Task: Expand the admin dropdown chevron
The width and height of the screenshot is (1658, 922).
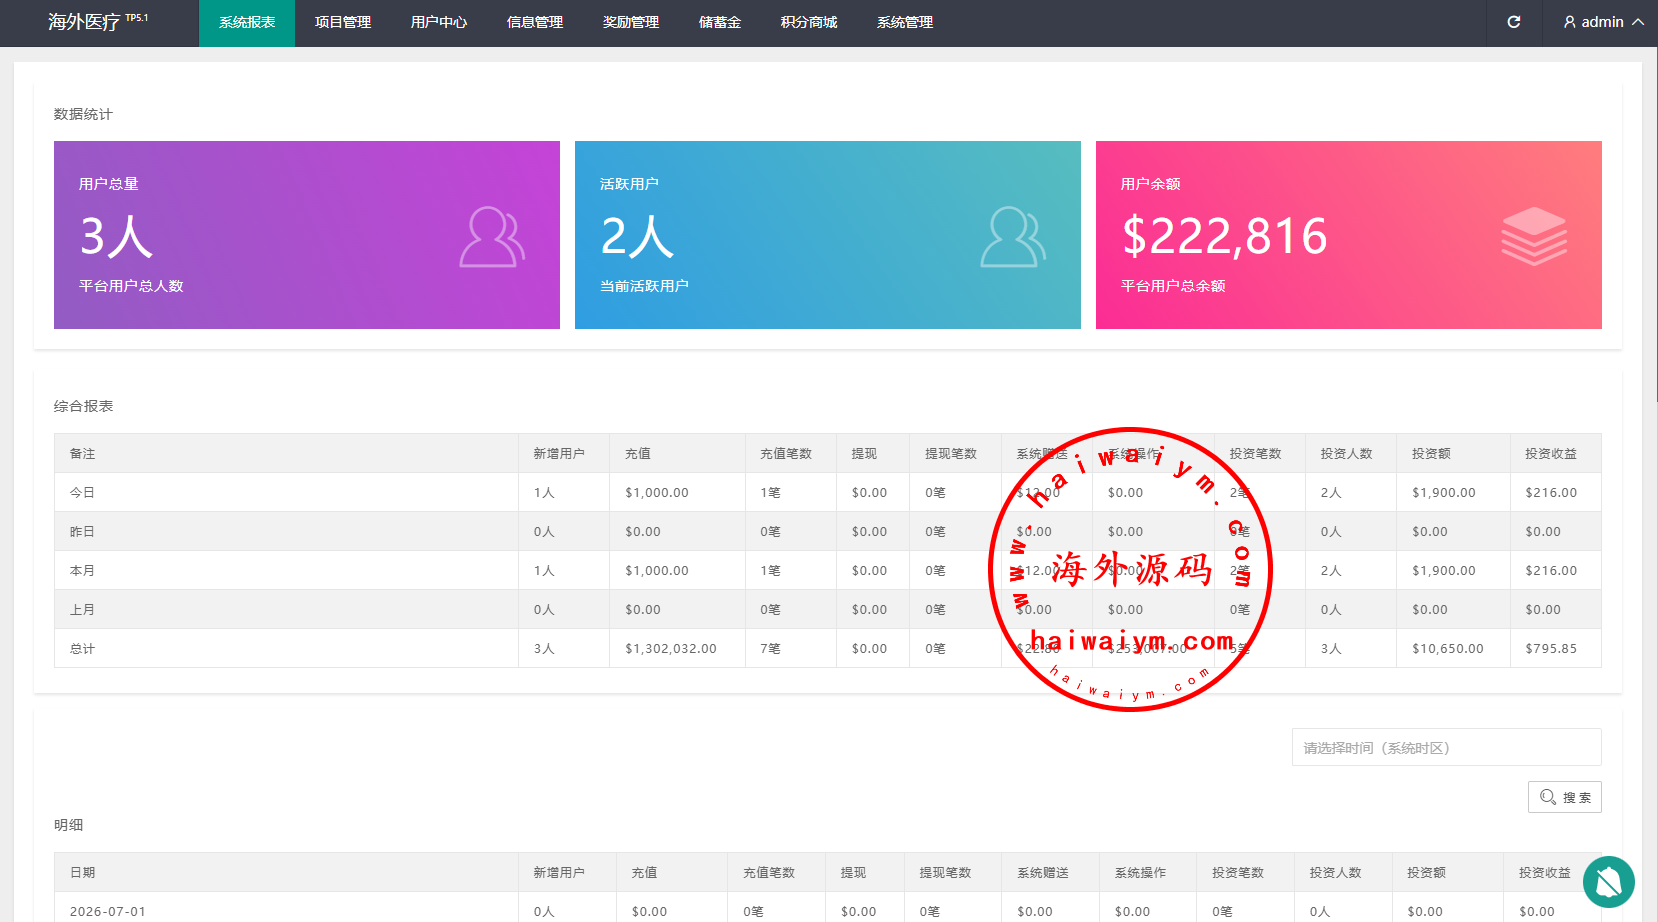Action: point(1638,22)
